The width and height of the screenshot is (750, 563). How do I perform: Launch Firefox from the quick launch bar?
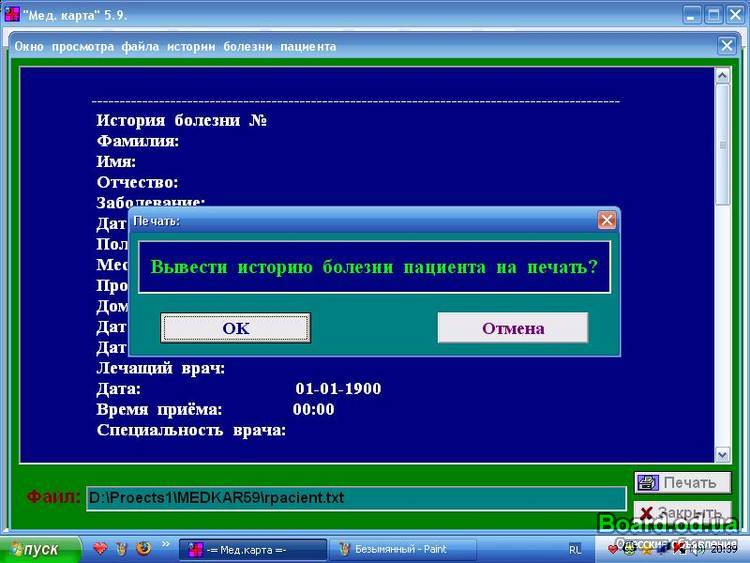pos(143,548)
